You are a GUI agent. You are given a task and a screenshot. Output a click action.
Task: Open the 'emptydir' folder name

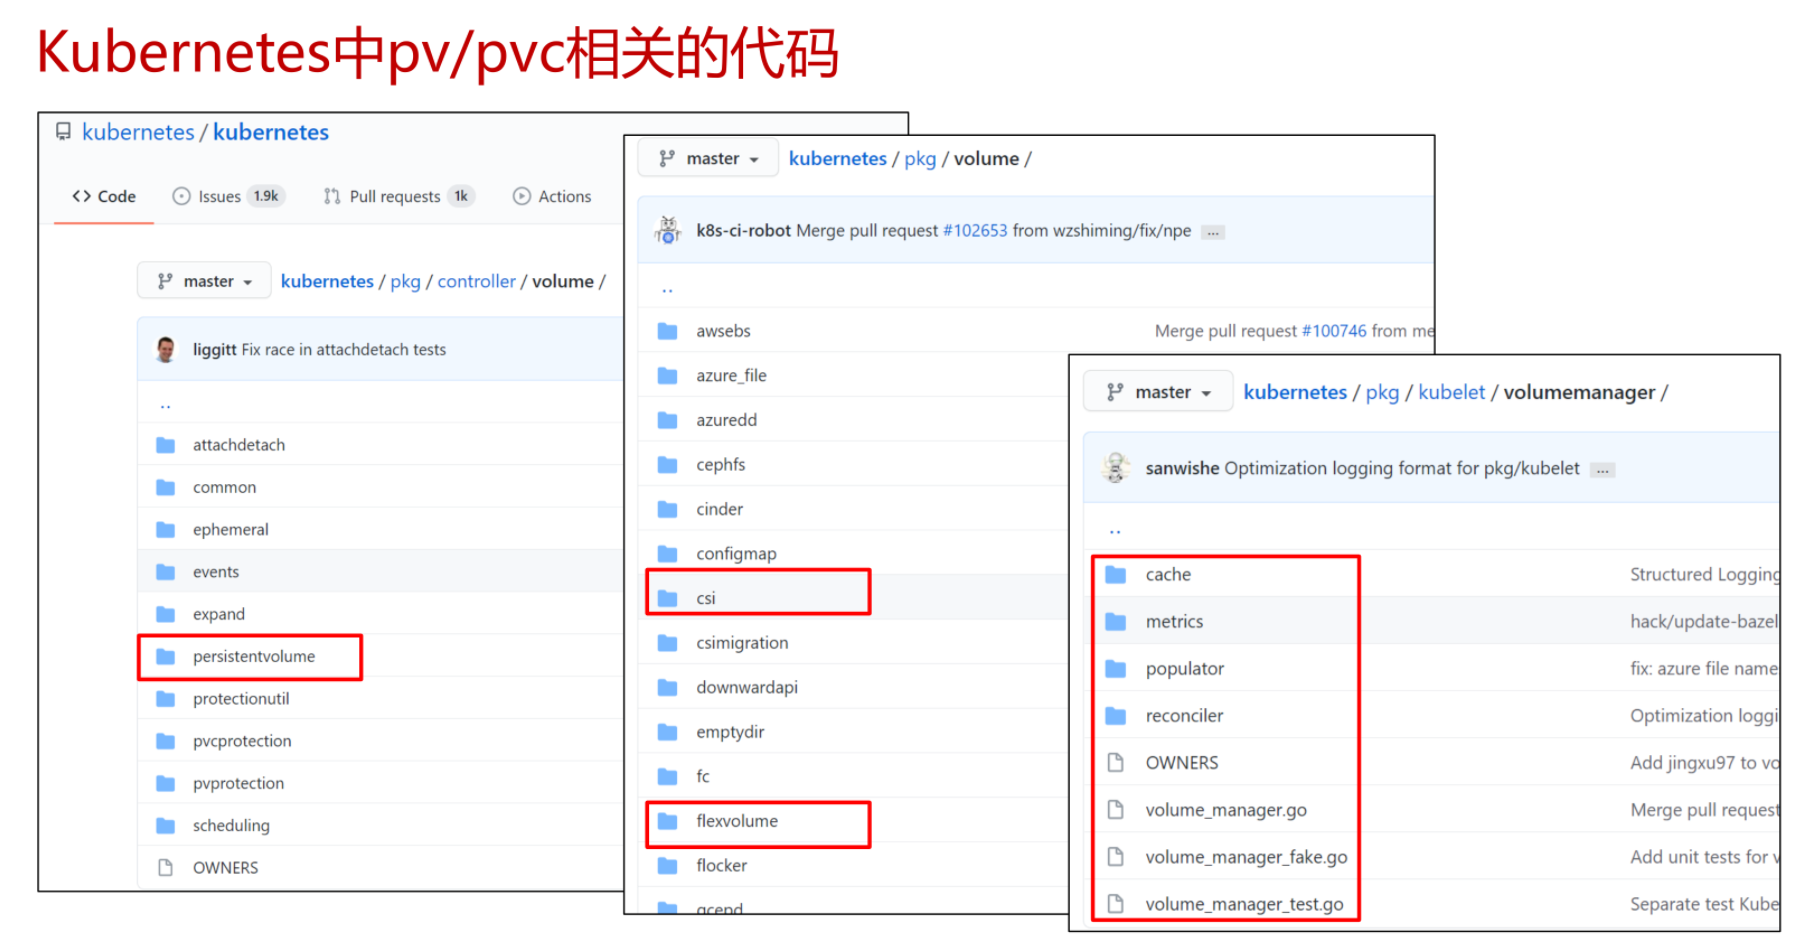[730, 732]
